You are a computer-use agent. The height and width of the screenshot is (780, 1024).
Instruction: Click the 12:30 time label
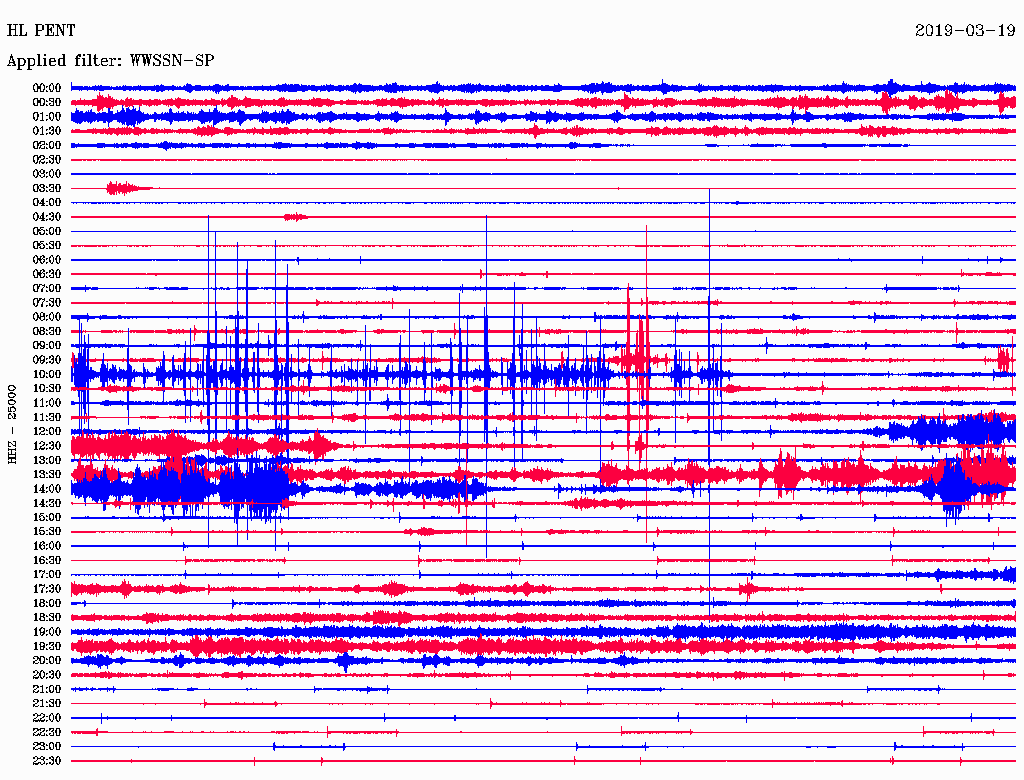pos(47,446)
